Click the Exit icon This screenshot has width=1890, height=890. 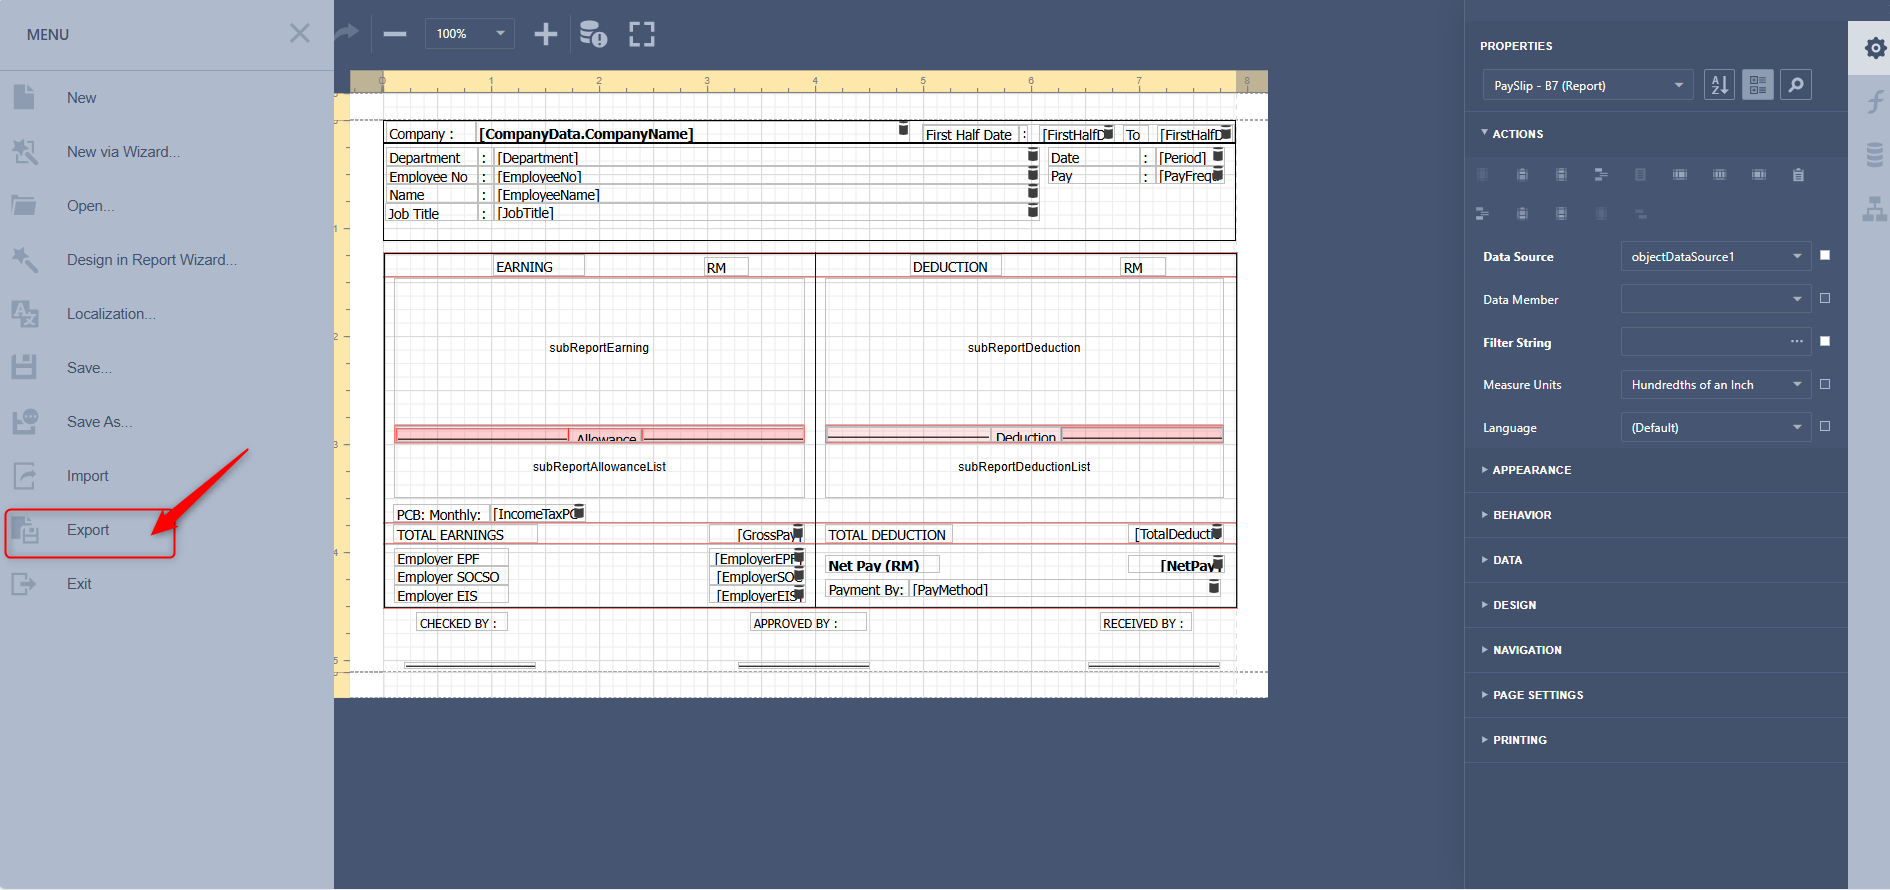tap(24, 583)
